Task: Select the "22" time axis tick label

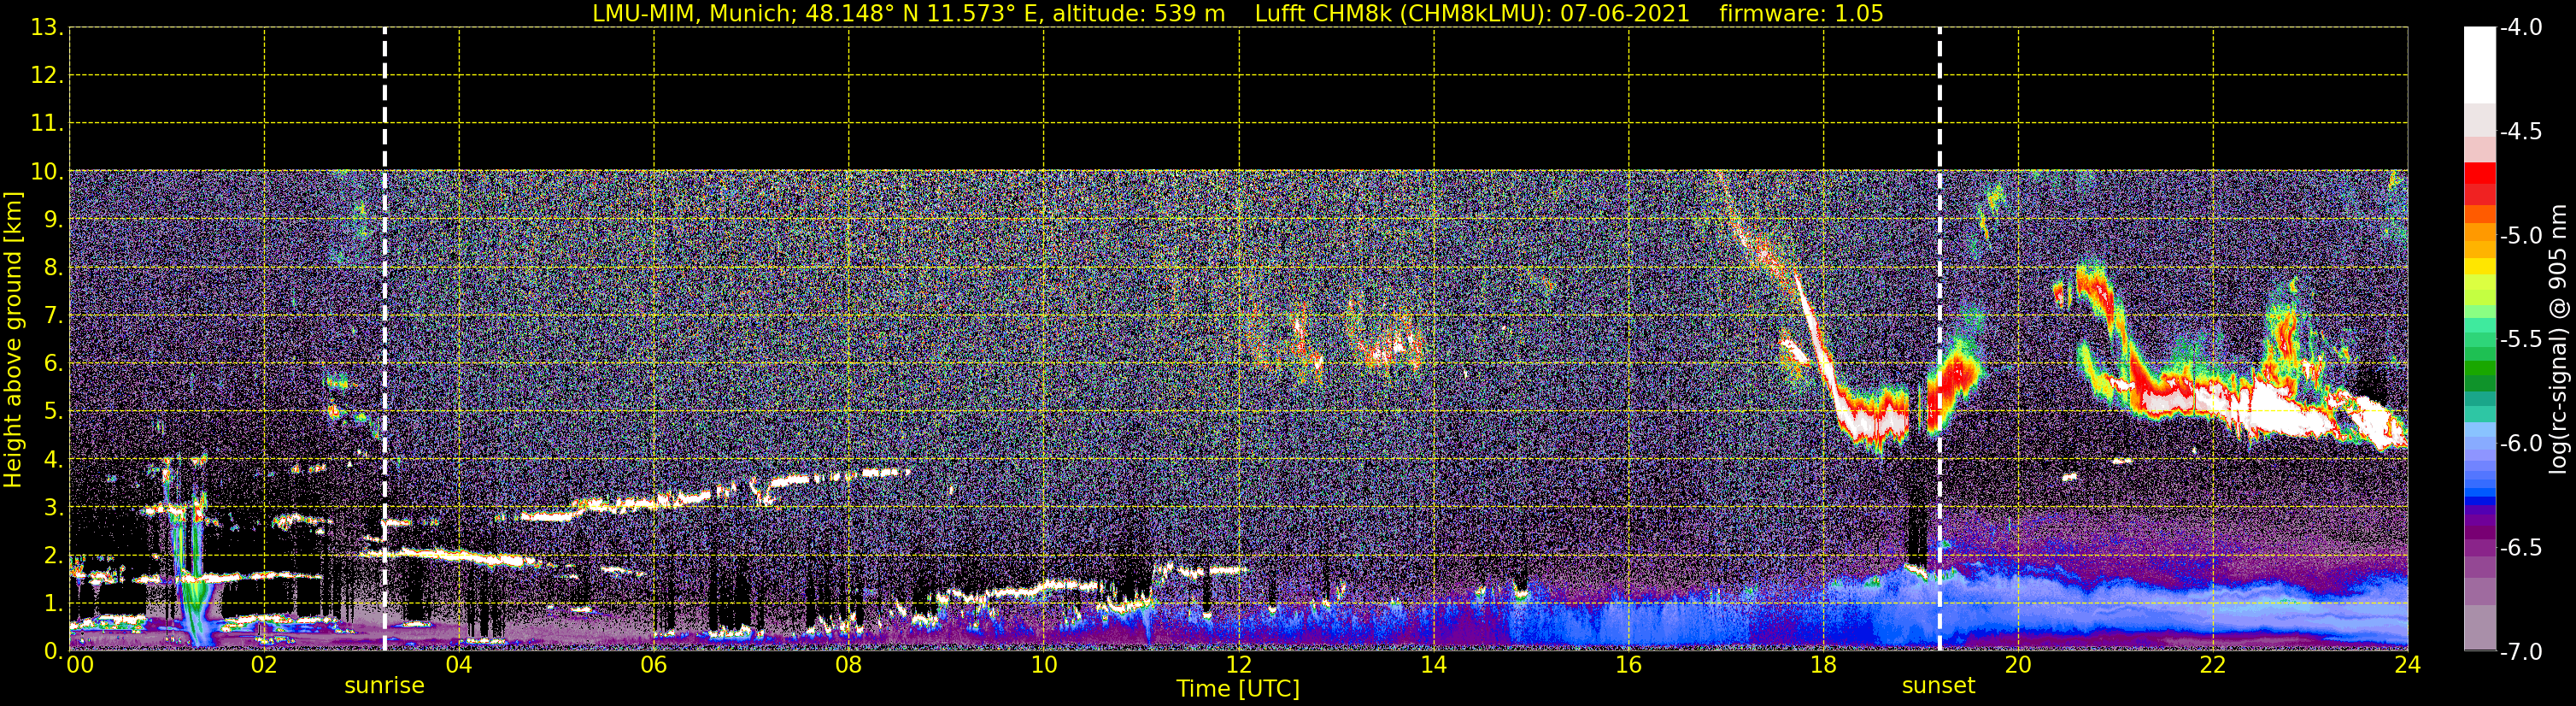Action: pyautogui.click(x=2213, y=666)
